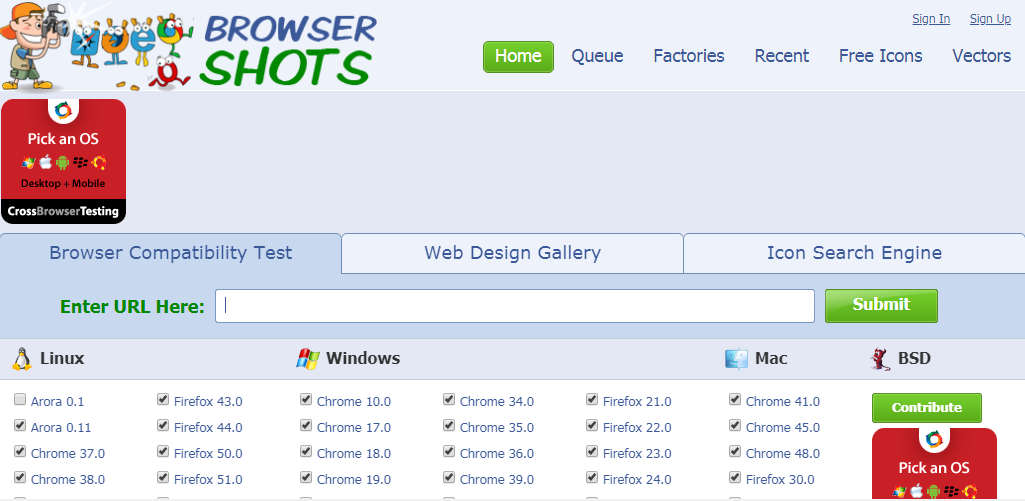Screen dimensions: 1025x501
Task: Open the Vectors page
Action: pyautogui.click(x=982, y=56)
